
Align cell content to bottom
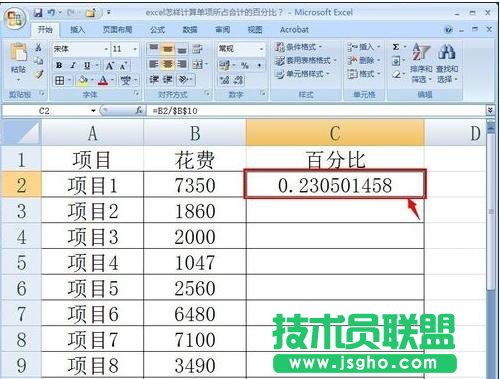182,49
